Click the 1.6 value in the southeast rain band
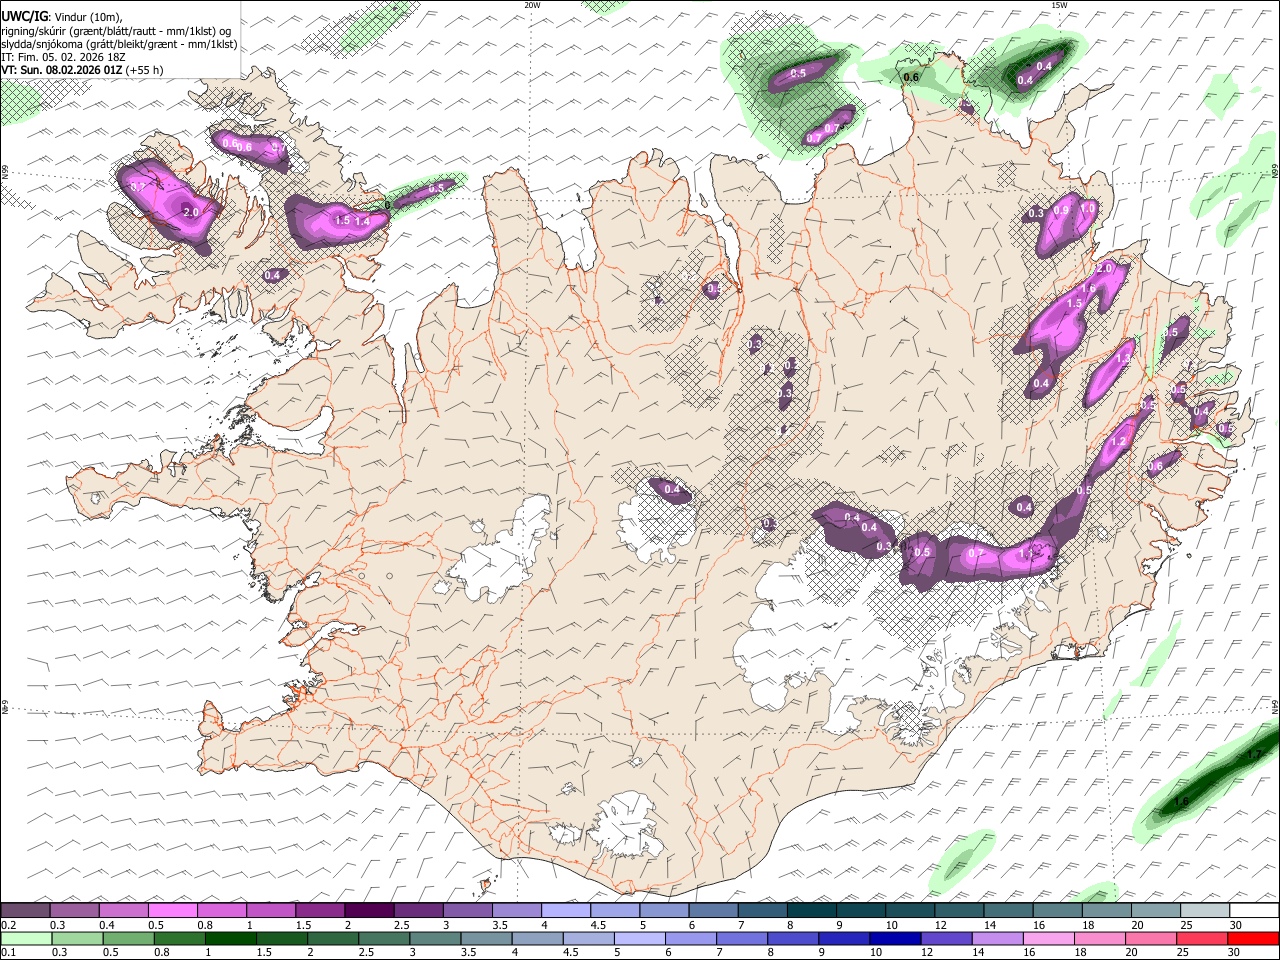1280x960 pixels. (x=1181, y=801)
